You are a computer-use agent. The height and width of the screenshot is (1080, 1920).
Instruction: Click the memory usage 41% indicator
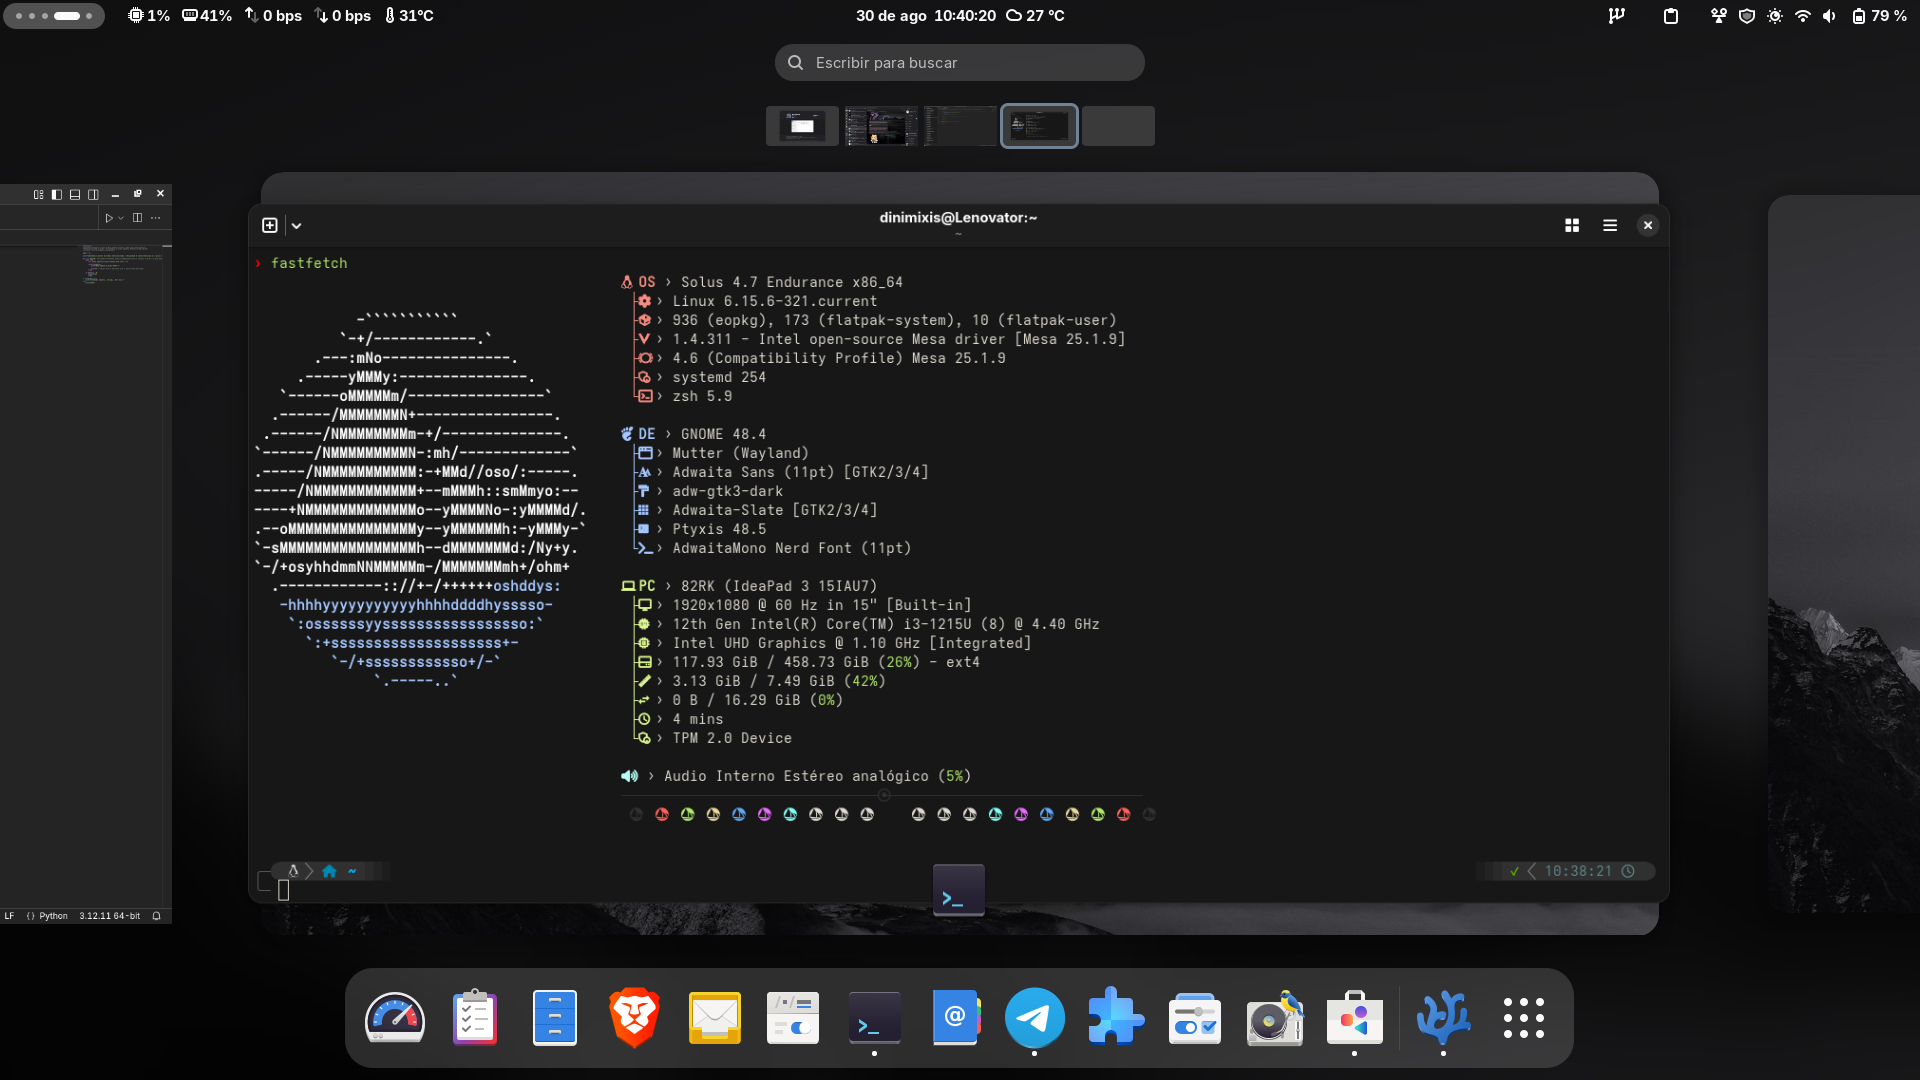[x=207, y=16]
